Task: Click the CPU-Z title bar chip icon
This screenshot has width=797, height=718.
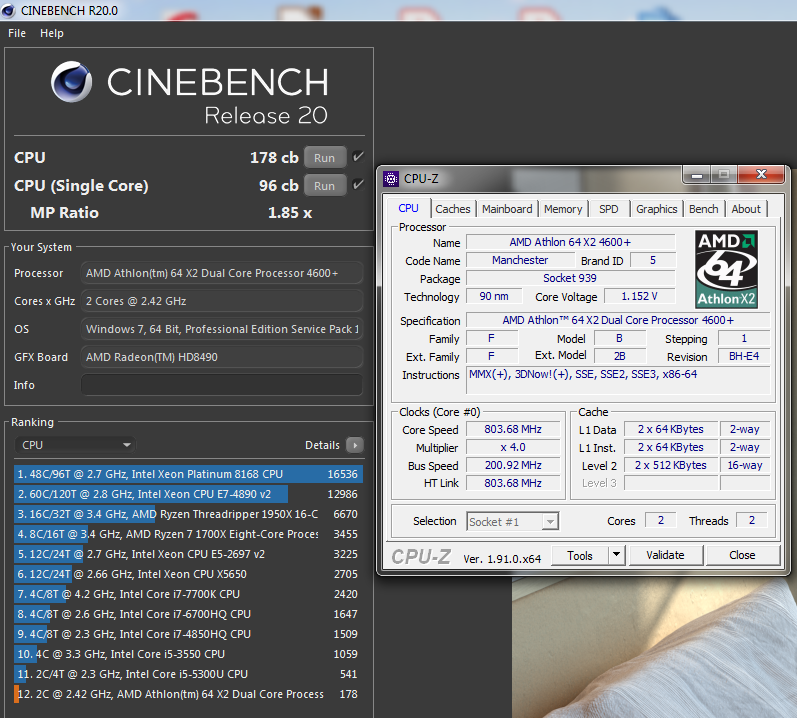Action: pyautogui.click(x=391, y=179)
